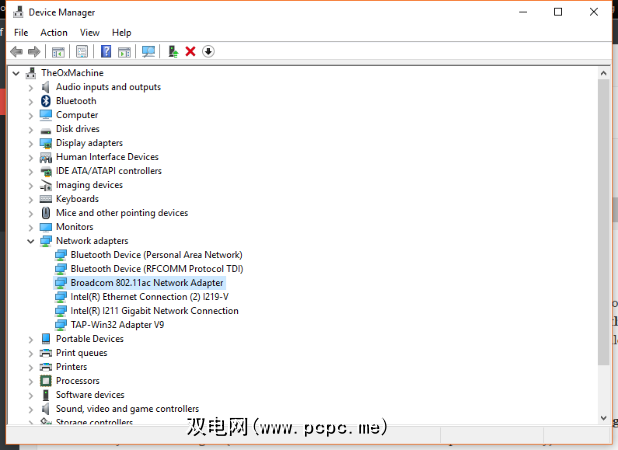Click the Bluetooth category icon
Image resolution: width=618 pixels, height=450 pixels.
(x=46, y=101)
